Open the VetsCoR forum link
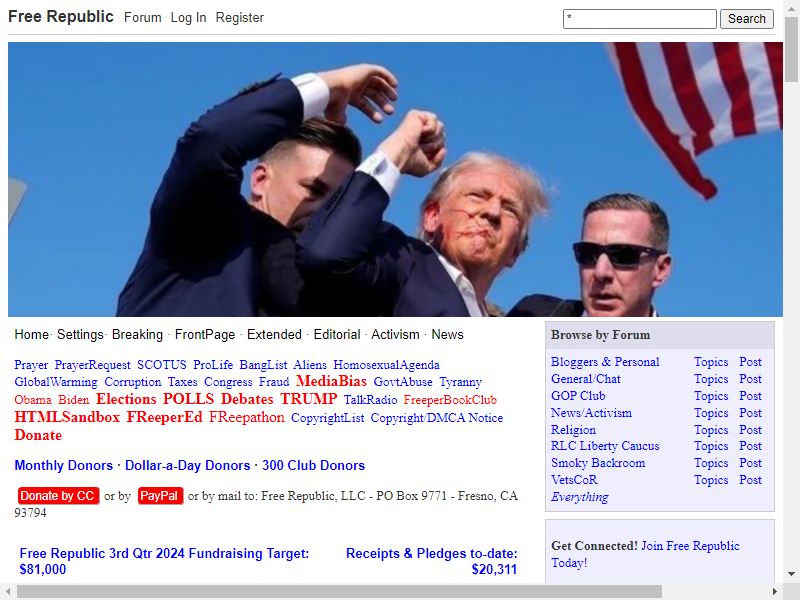 [574, 480]
